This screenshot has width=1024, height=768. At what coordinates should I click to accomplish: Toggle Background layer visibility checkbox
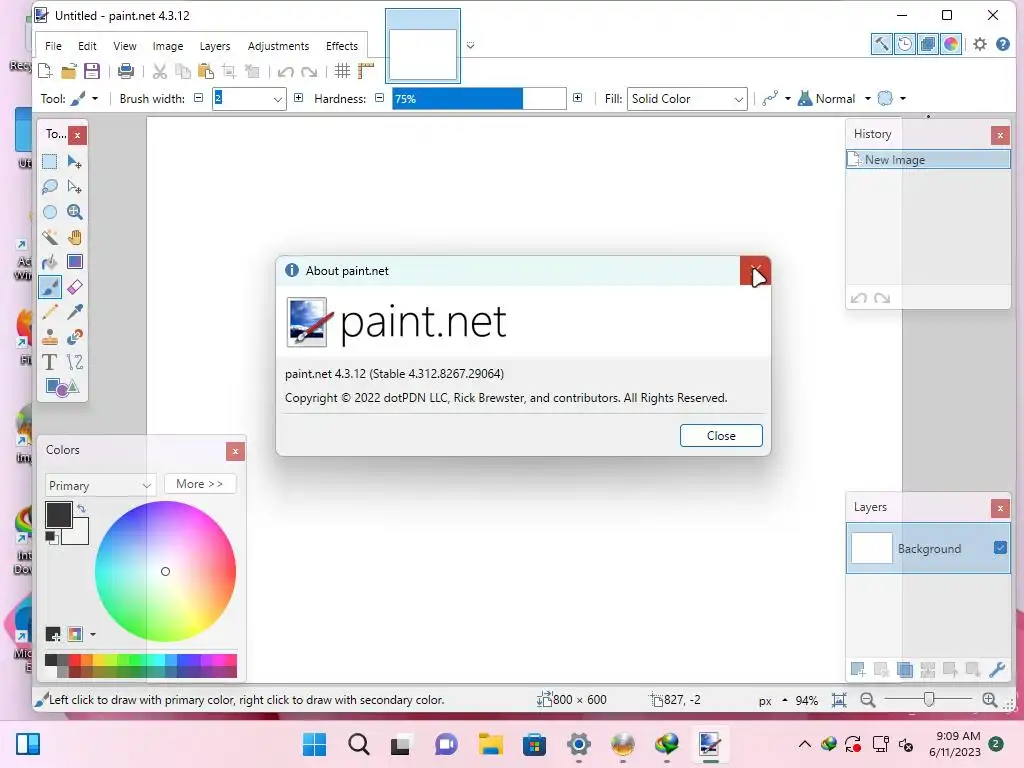1000,548
